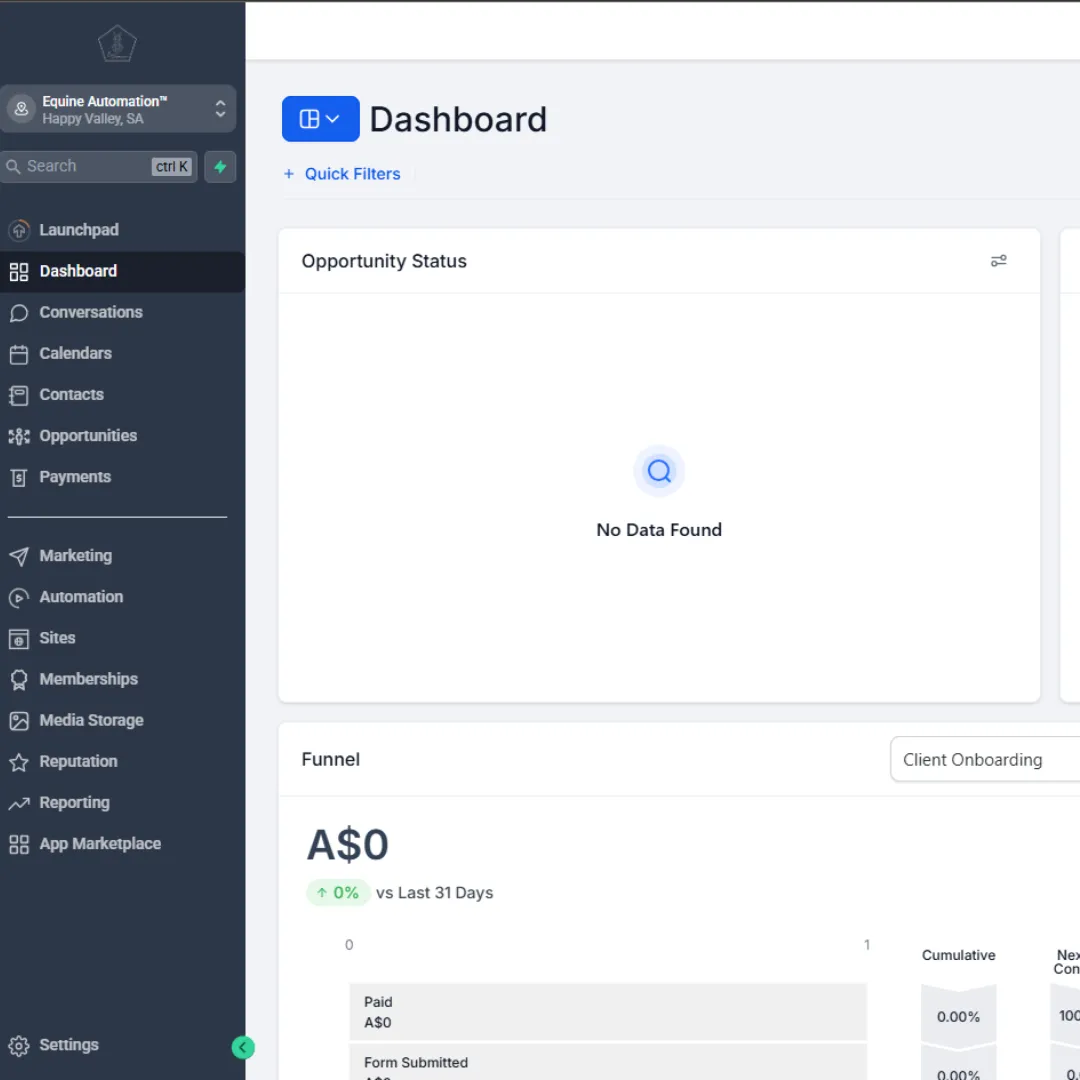The height and width of the screenshot is (1080, 1080).
Task: Click the search magnifier icon in sidebar
Action: click(x=13, y=167)
